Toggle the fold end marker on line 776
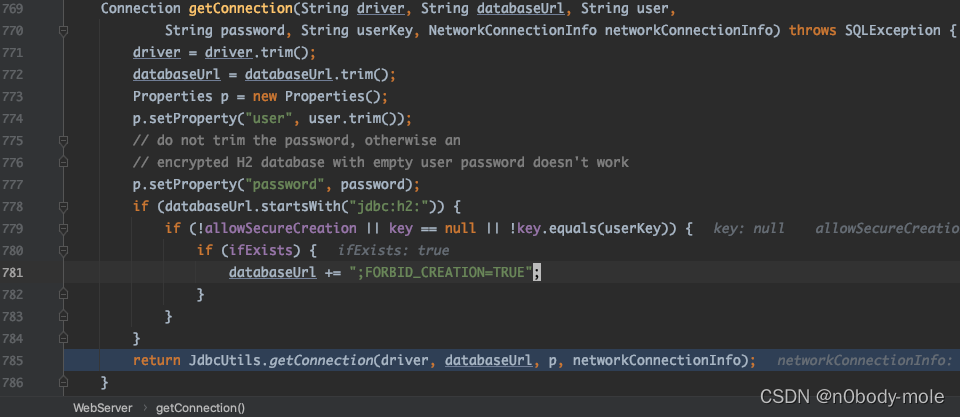Image resolution: width=960 pixels, height=417 pixels. 63,163
